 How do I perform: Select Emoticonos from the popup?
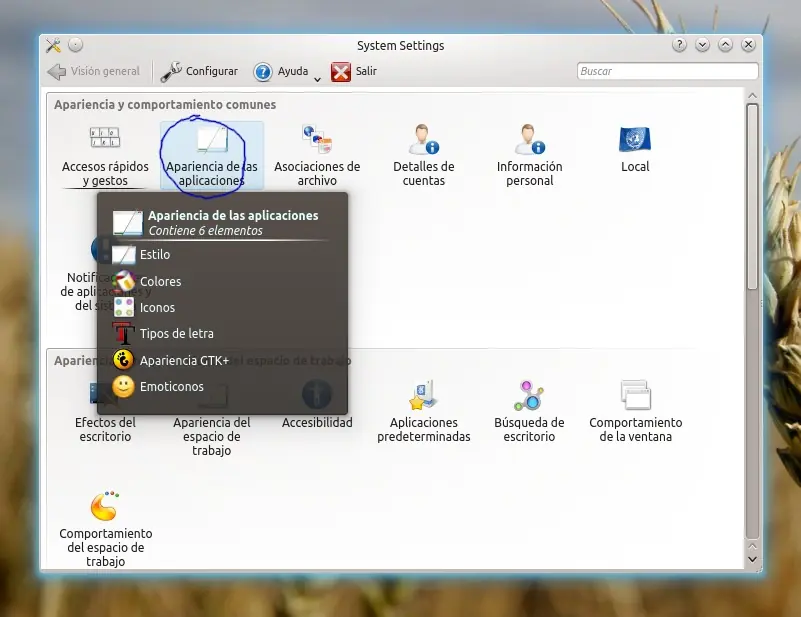click(x=171, y=387)
